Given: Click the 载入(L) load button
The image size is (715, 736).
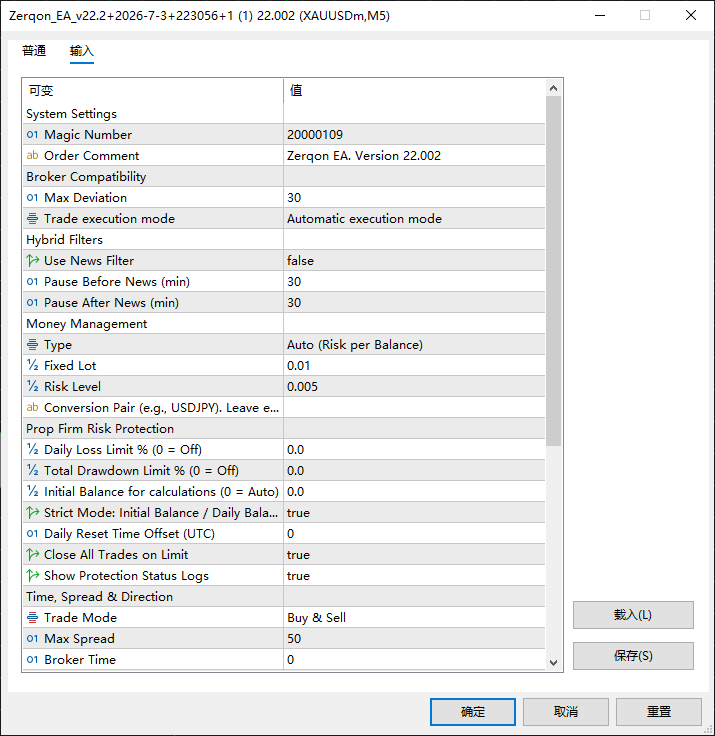Looking at the screenshot, I should (633, 615).
